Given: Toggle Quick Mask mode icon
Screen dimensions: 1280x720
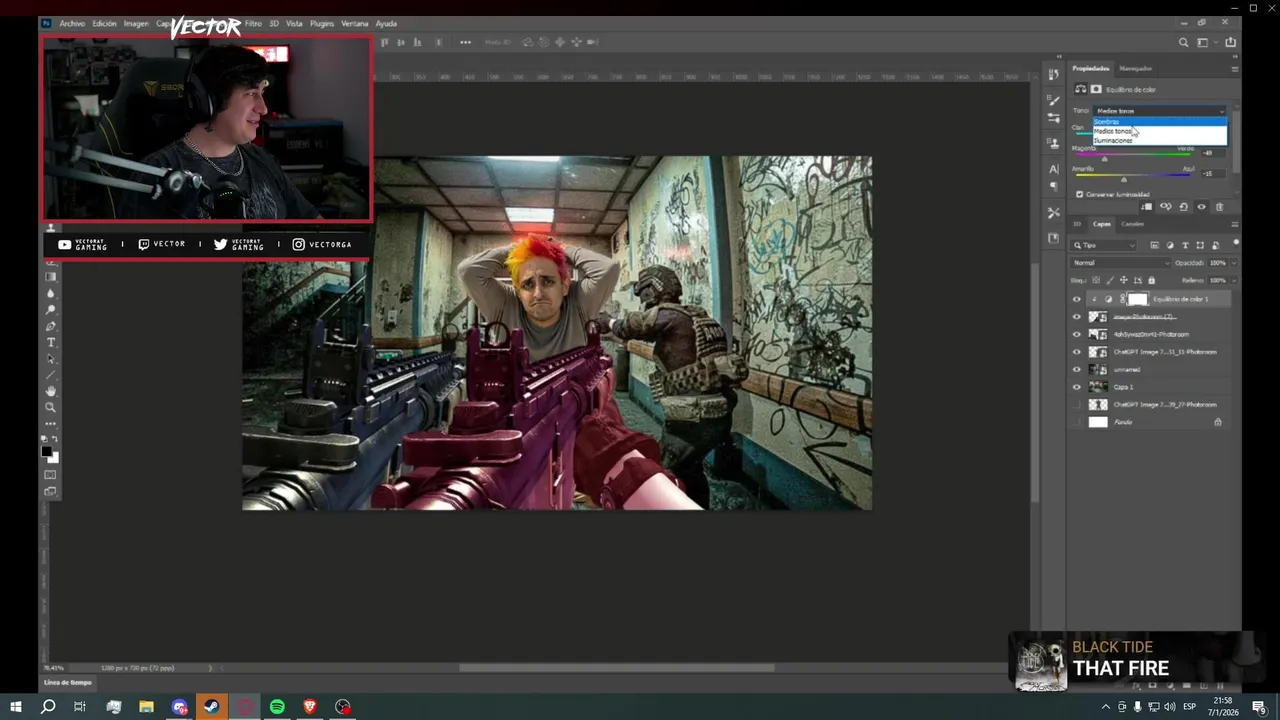Looking at the screenshot, I should pos(50,474).
